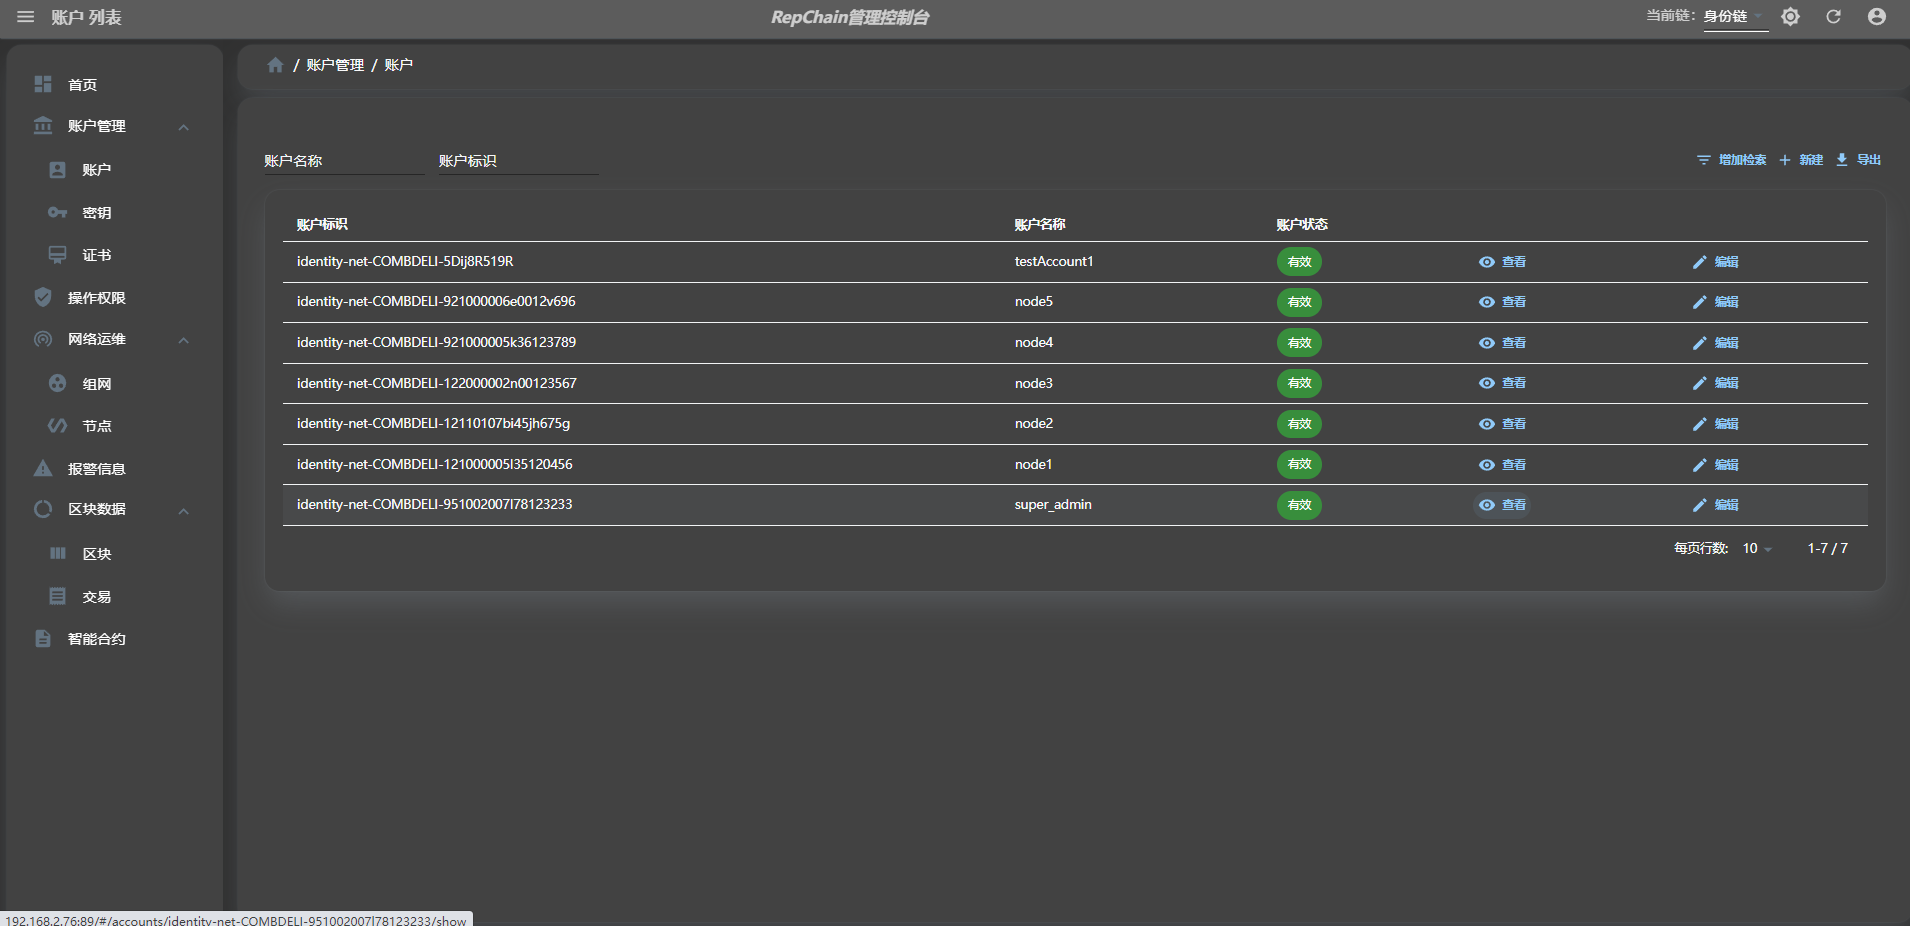Open the rows per page dropdown
This screenshot has width=1910, height=926.
tap(1757, 549)
